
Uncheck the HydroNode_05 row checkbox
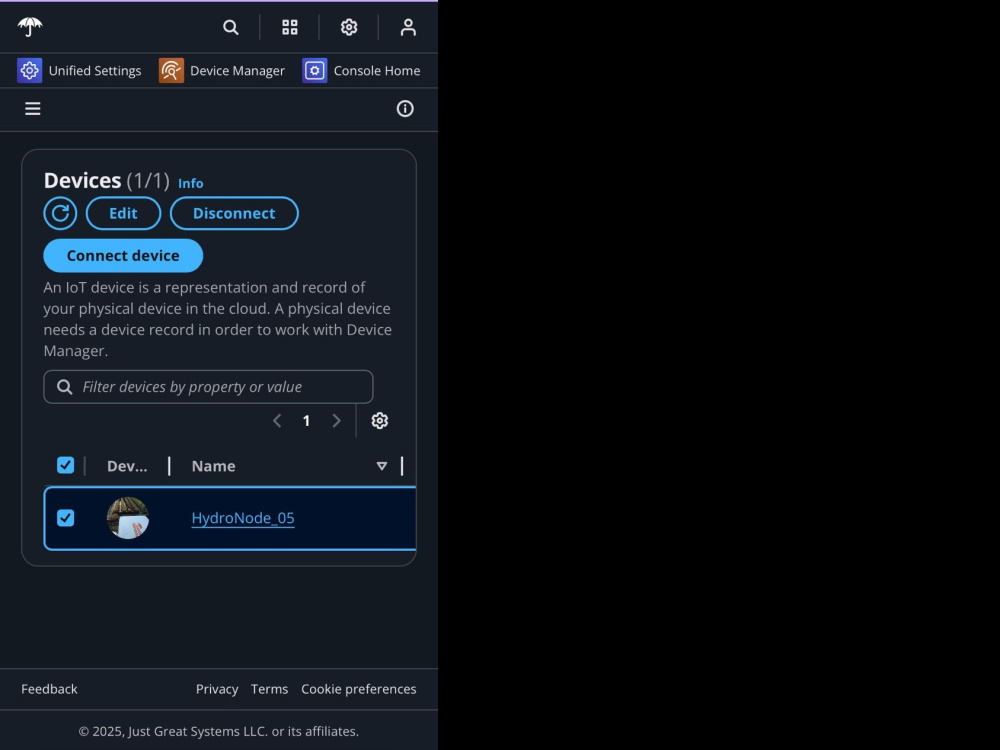point(66,518)
